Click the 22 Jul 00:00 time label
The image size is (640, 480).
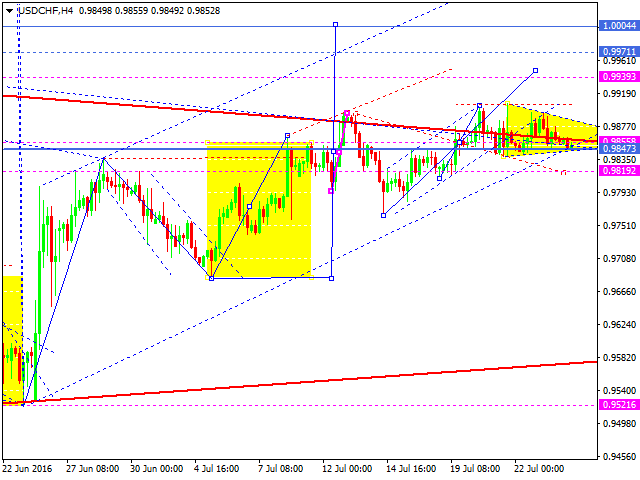click(x=539, y=469)
